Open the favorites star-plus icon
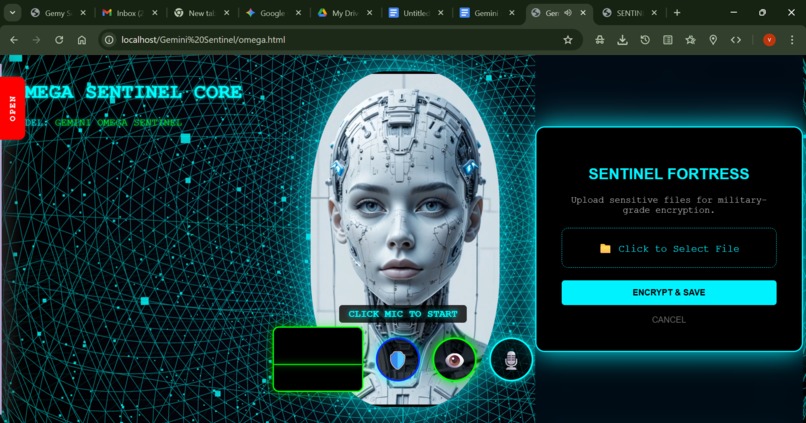This screenshot has height=423, width=806. click(x=690, y=40)
